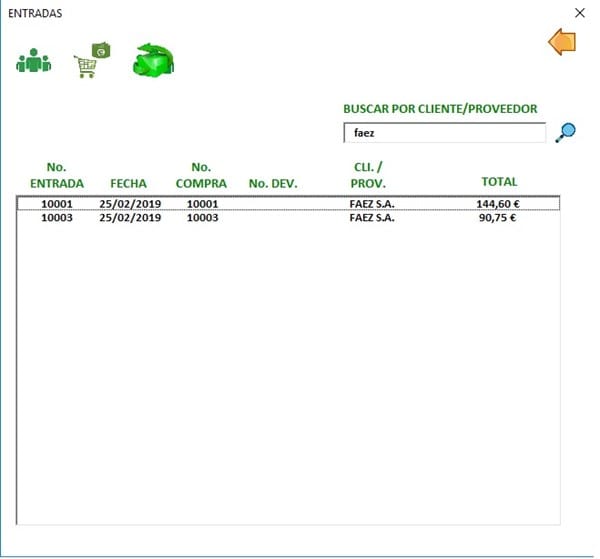Click the No. COMPRA column header
Screen dimensions: 600x559
201,175
